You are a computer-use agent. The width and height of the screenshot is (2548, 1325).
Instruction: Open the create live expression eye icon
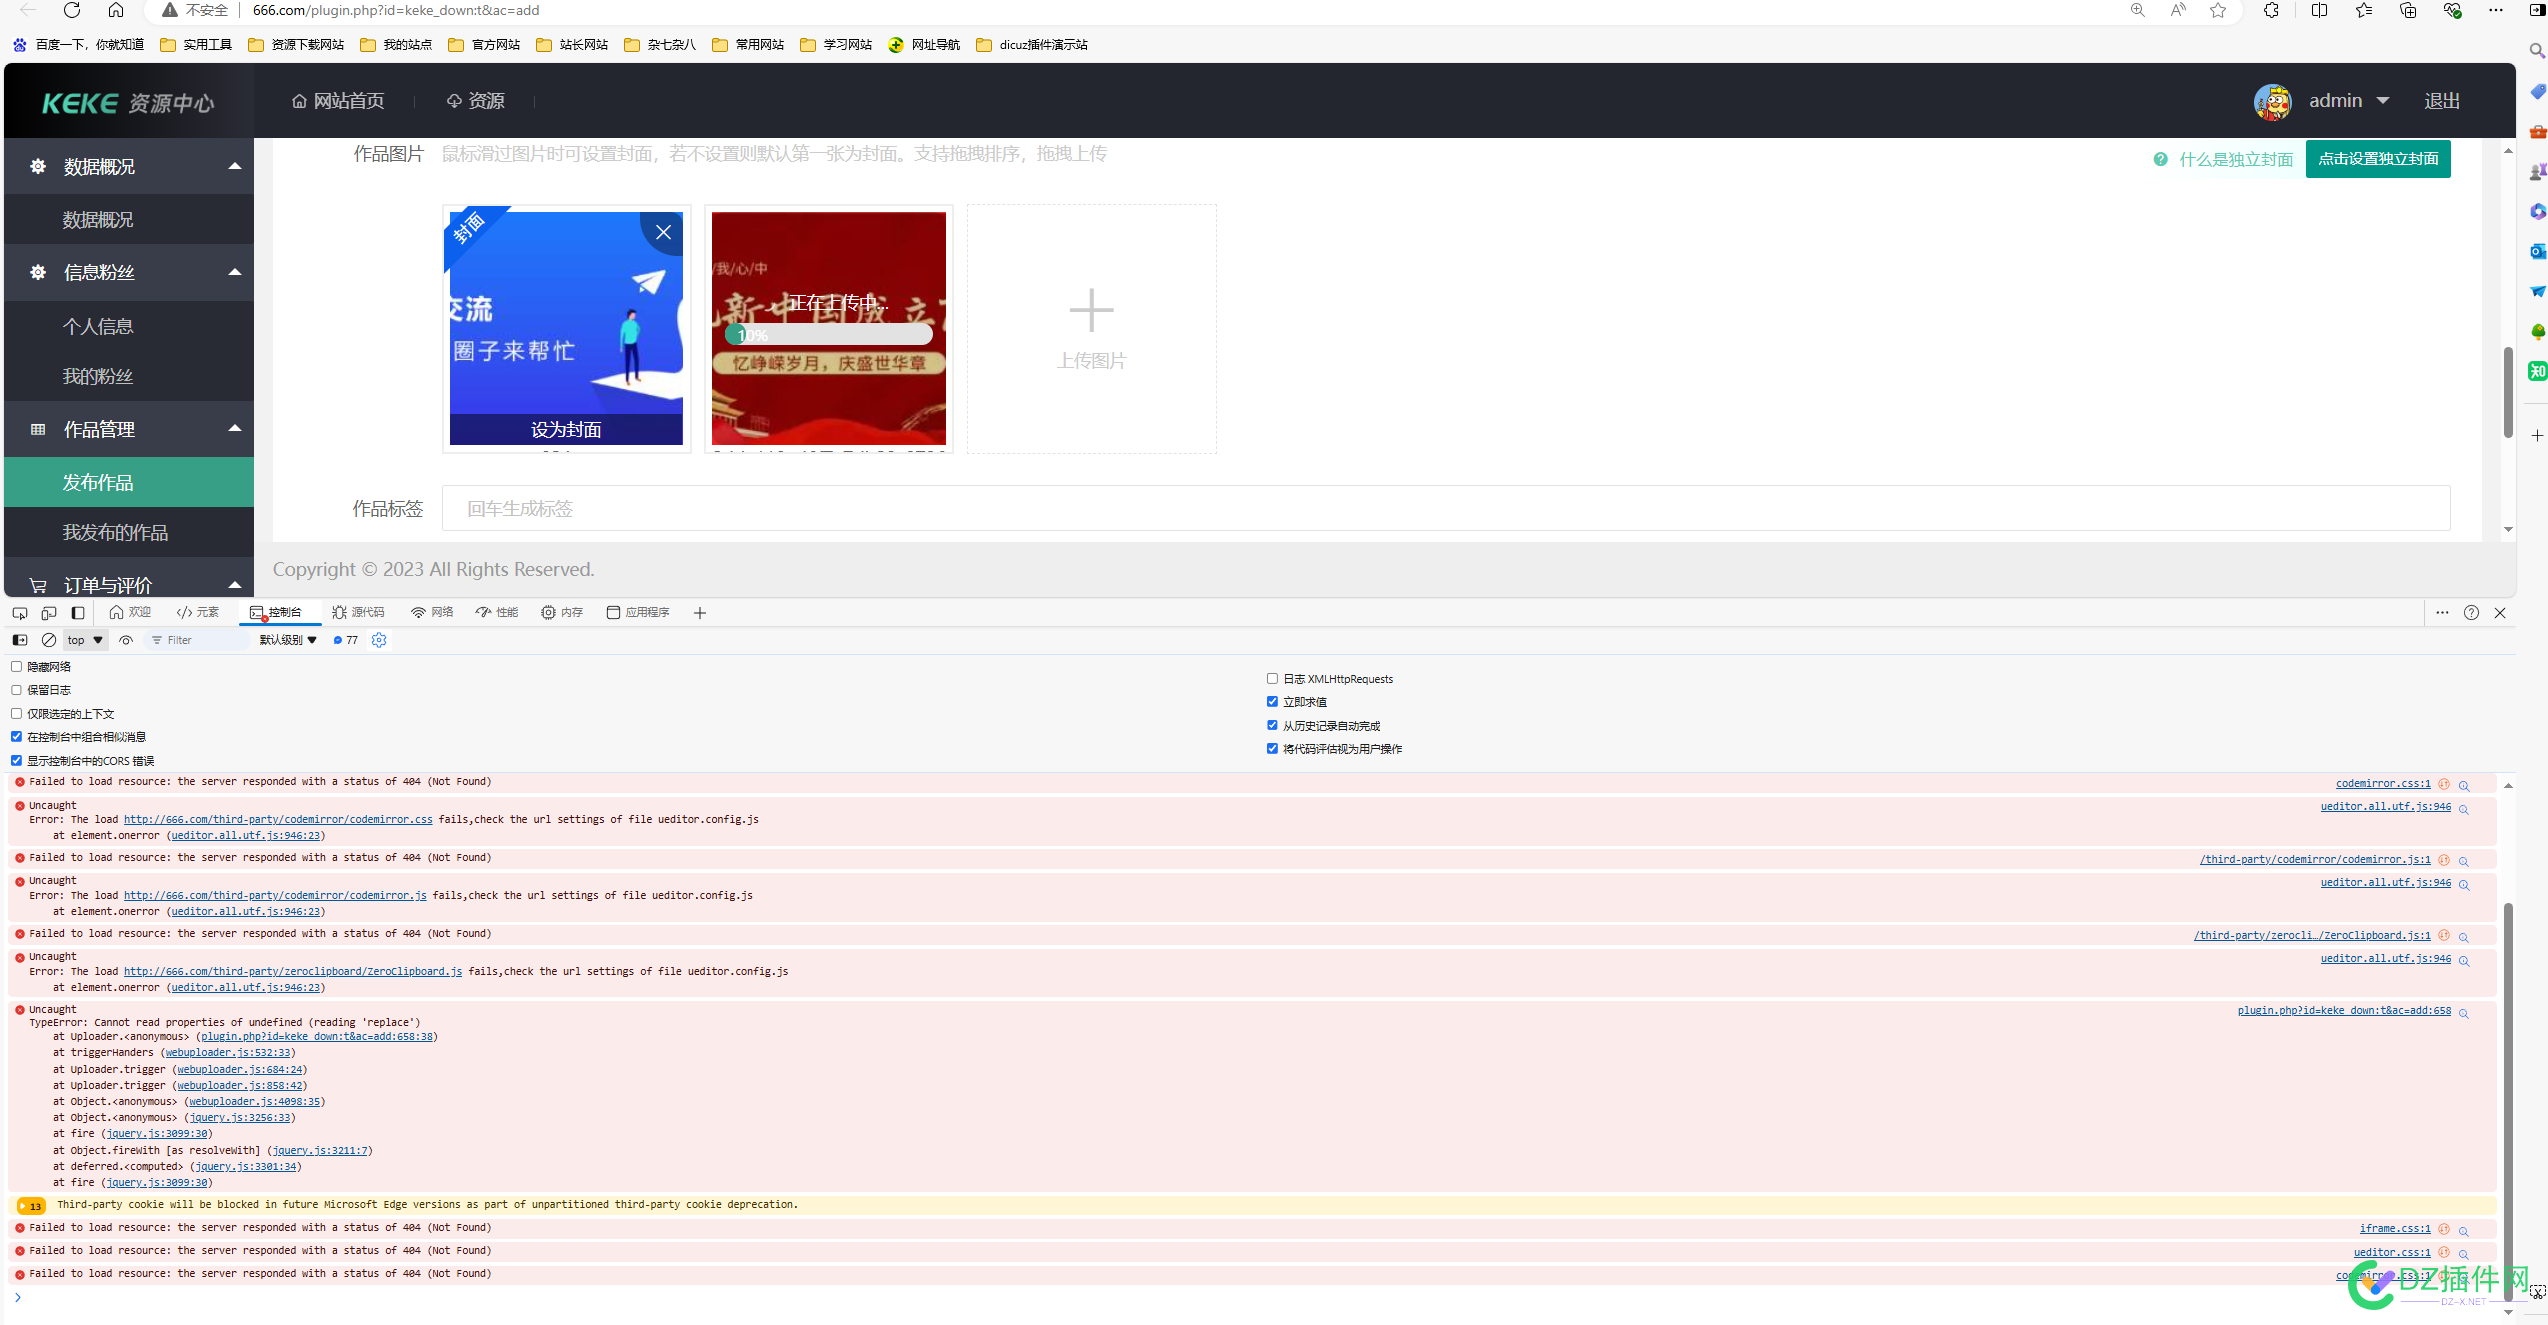click(x=126, y=640)
